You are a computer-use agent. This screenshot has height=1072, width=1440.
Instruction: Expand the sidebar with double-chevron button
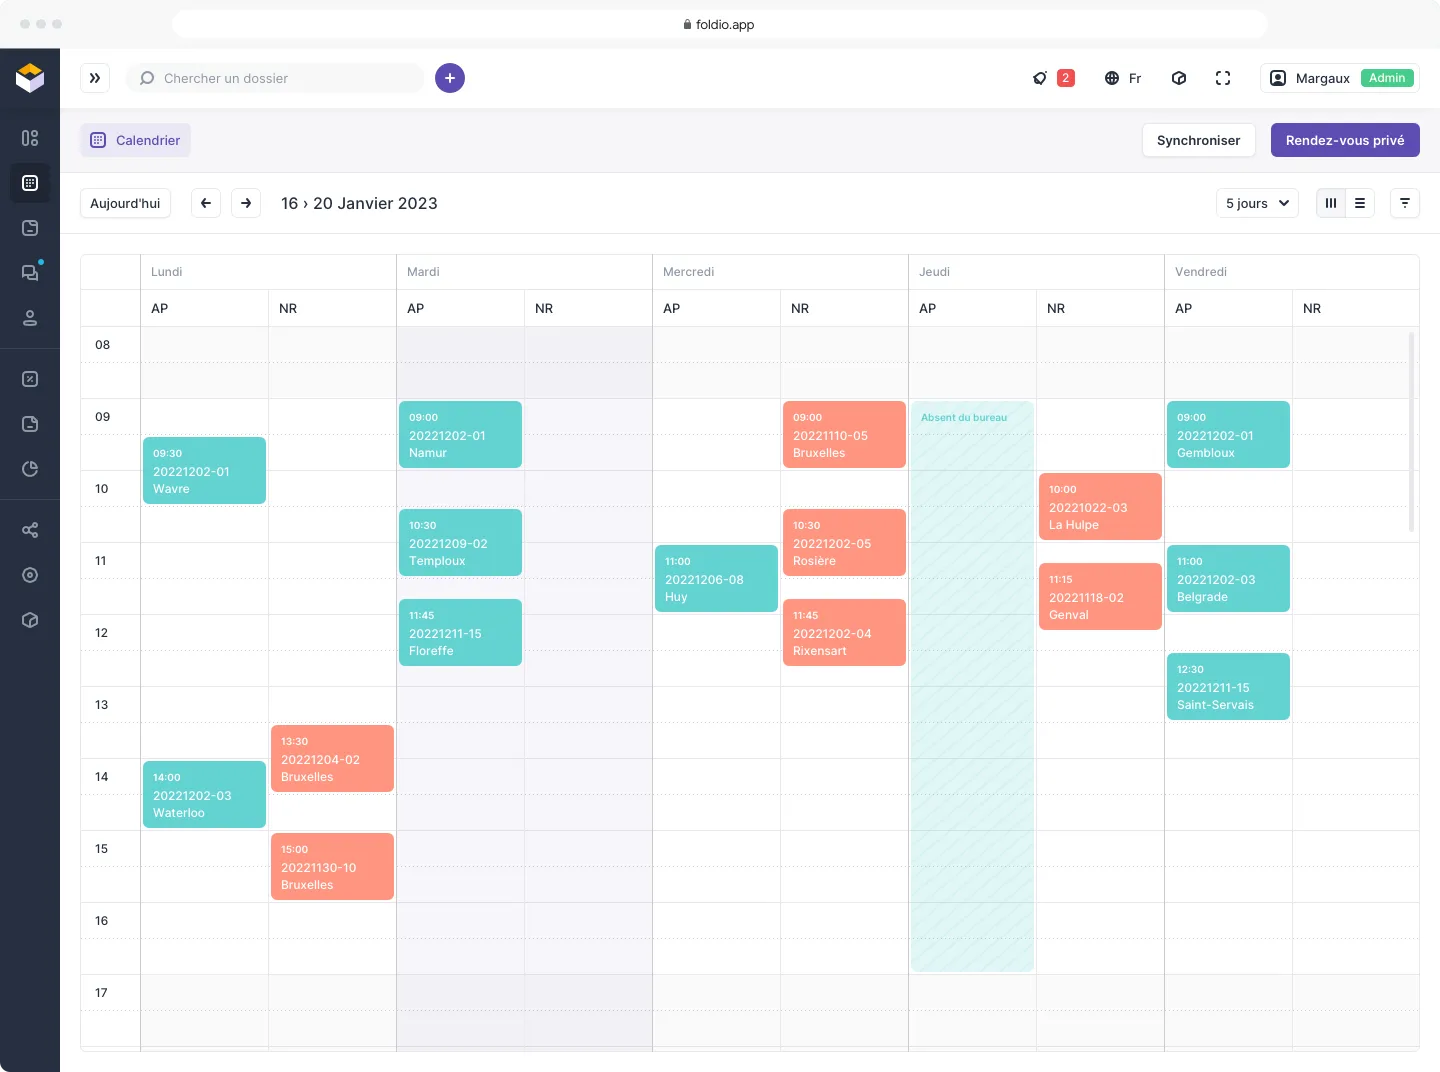[x=95, y=78]
